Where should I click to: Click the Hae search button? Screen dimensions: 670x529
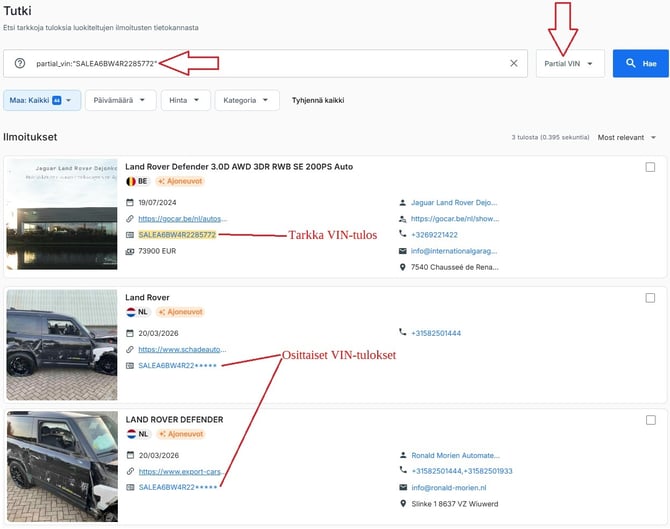click(x=640, y=64)
